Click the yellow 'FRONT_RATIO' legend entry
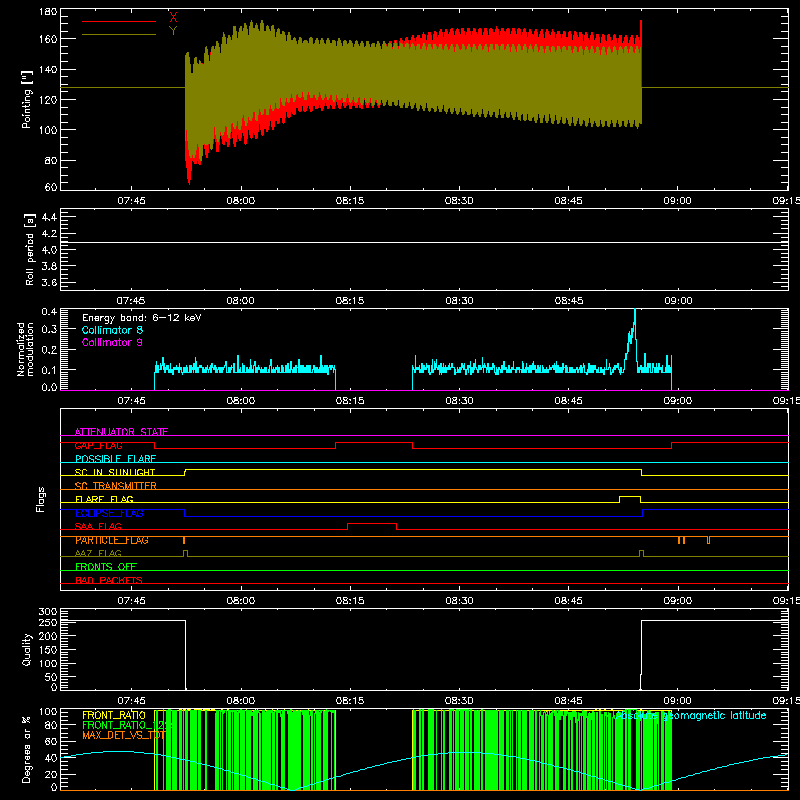The height and width of the screenshot is (800, 800). 114,716
